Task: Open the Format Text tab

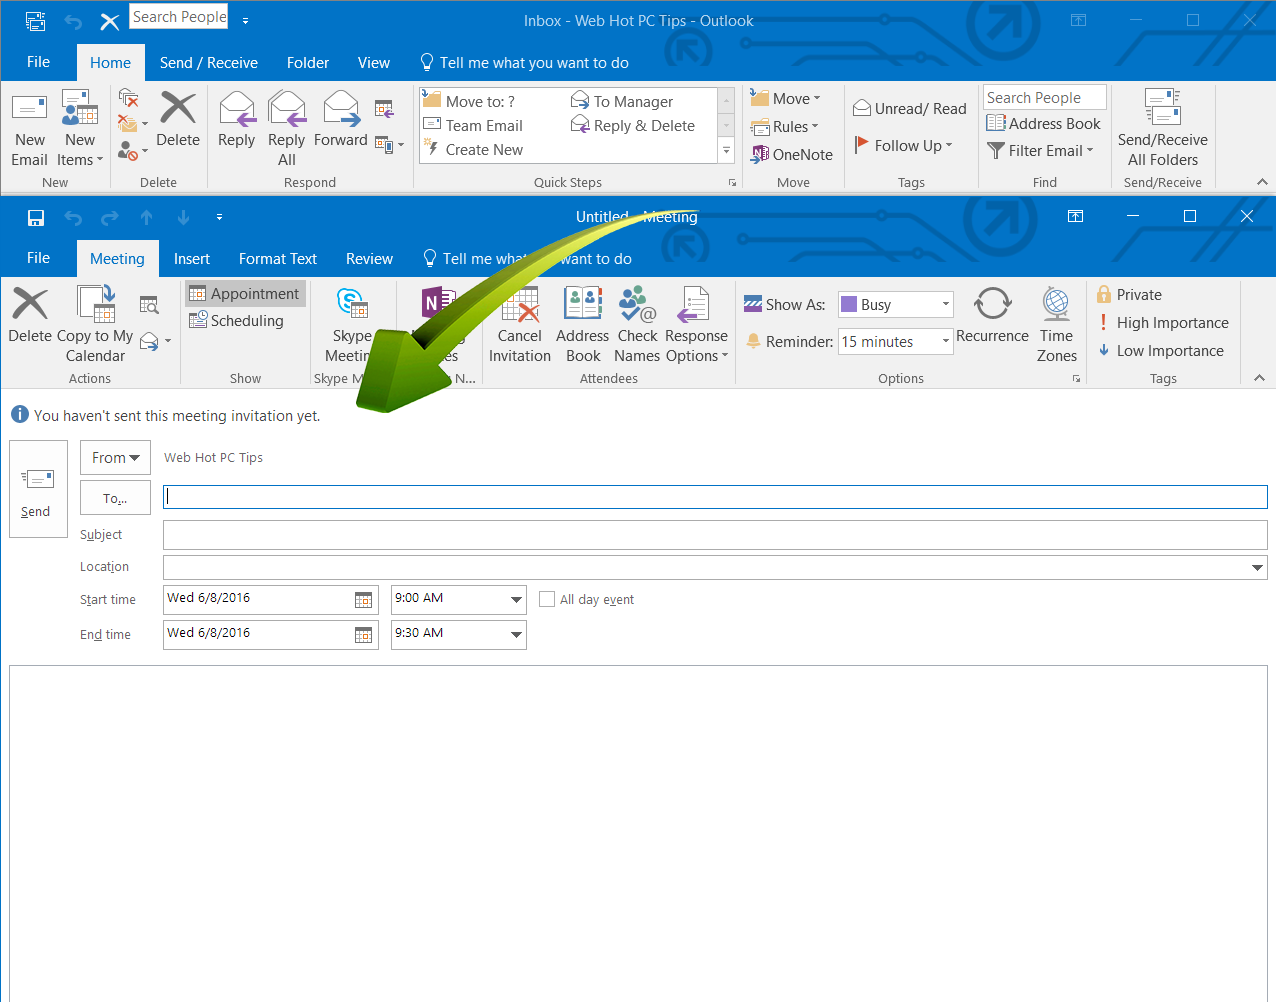Action: point(278,258)
